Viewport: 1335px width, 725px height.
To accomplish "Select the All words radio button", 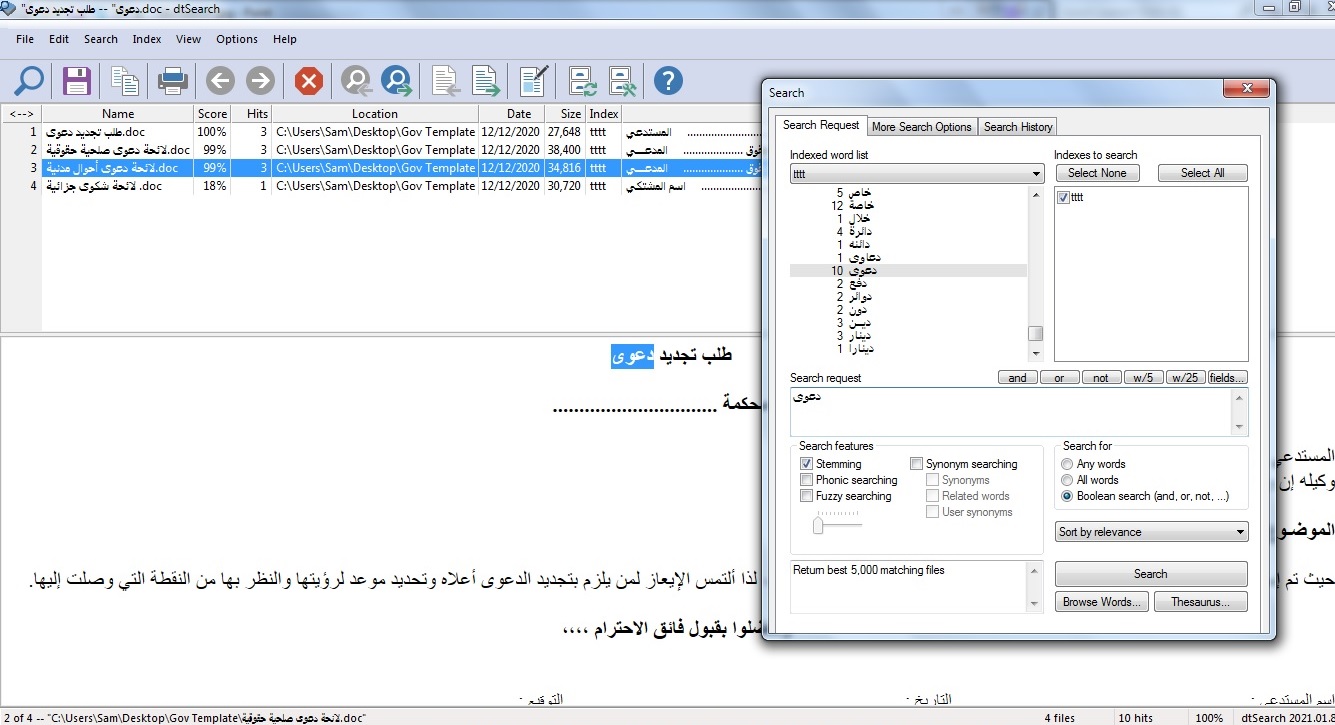I will coord(1067,480).
